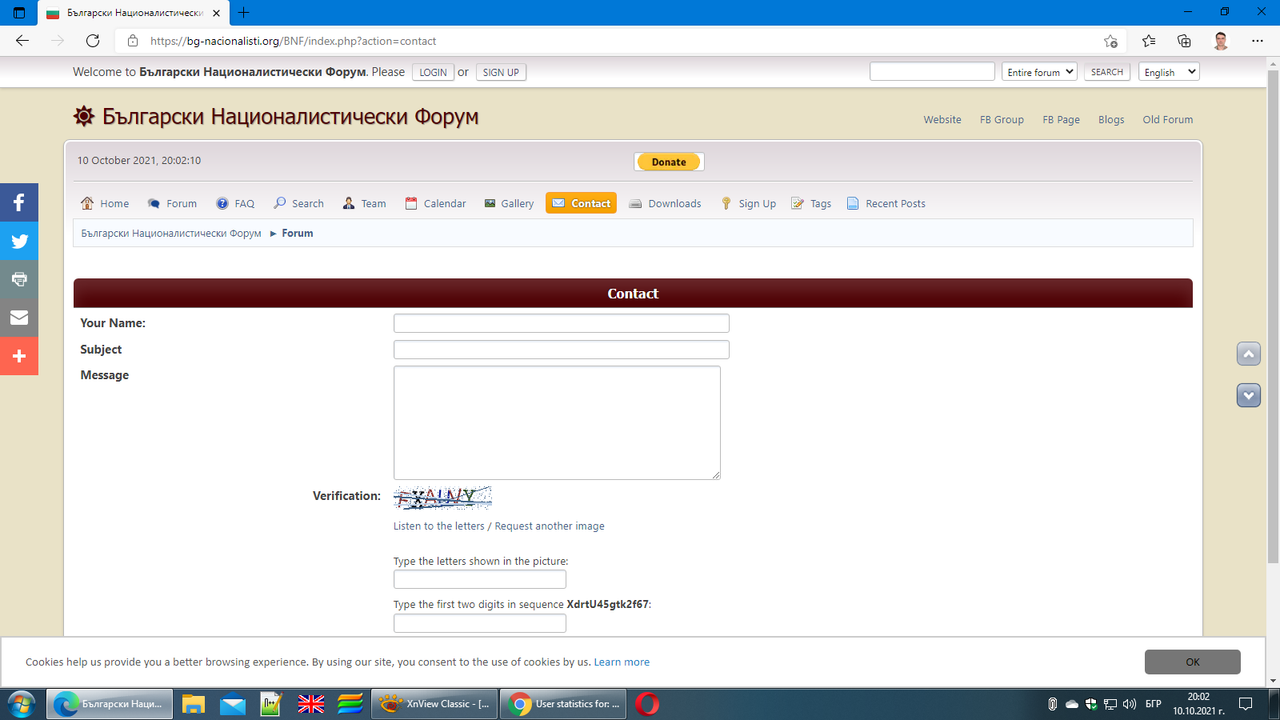1280x720 pixels.
Task: Go back with browser back arrow
Action: 22,41
